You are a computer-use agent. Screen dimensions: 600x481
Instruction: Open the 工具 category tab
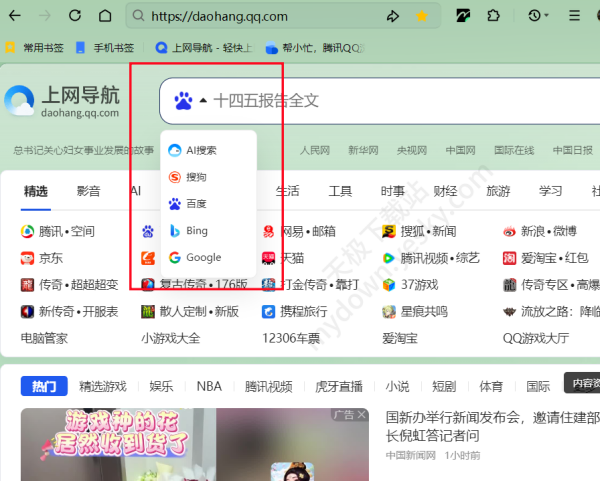[340, 191]
